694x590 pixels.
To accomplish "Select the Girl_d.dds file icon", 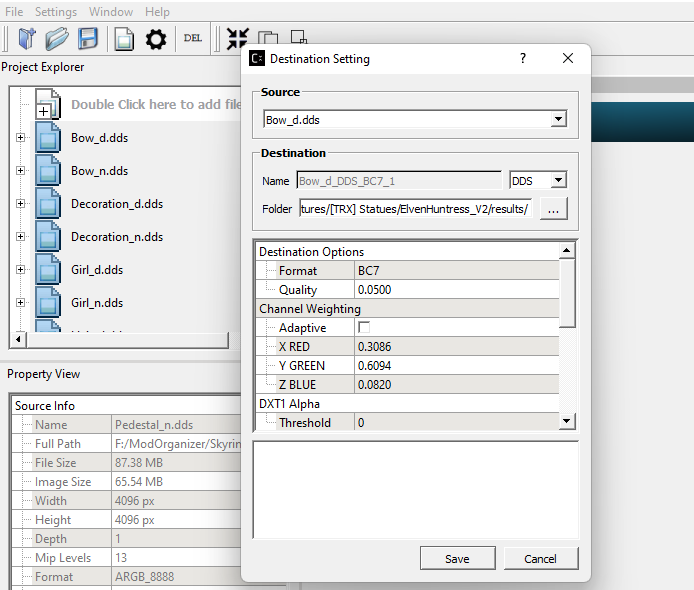I will point(48,270).
